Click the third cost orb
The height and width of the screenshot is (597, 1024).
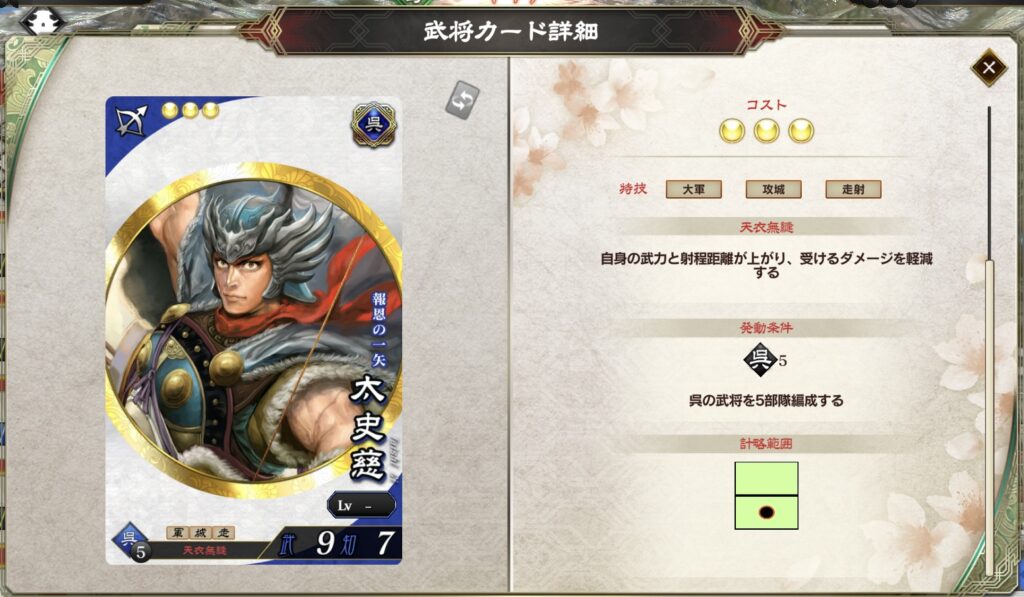click(x=801, y=131)
